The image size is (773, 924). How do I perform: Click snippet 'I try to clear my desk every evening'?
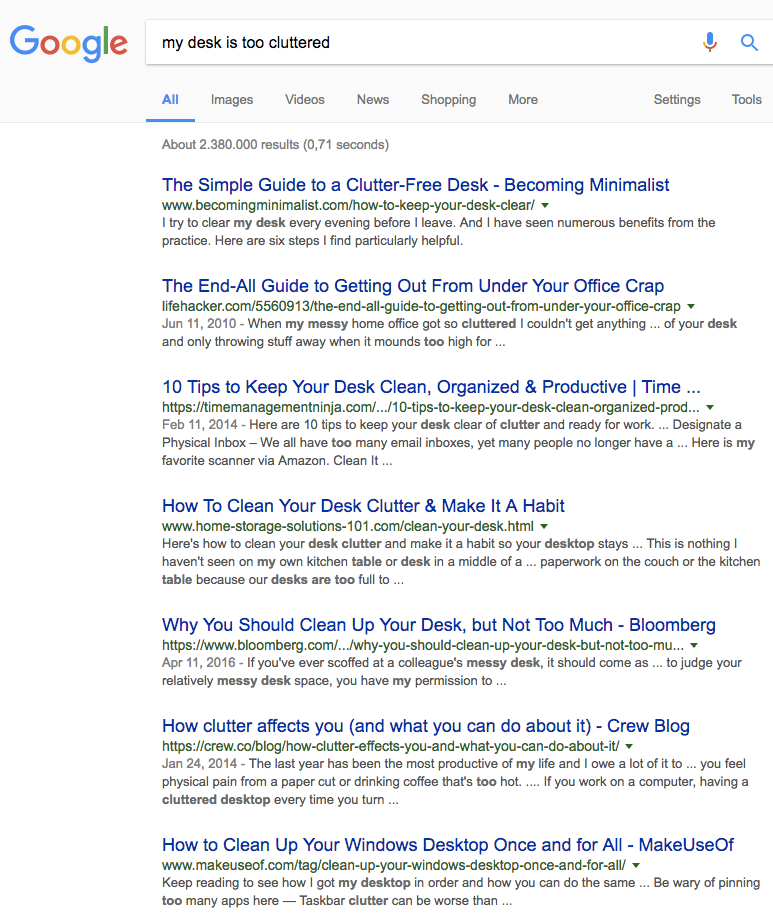[x=438, y=232]
